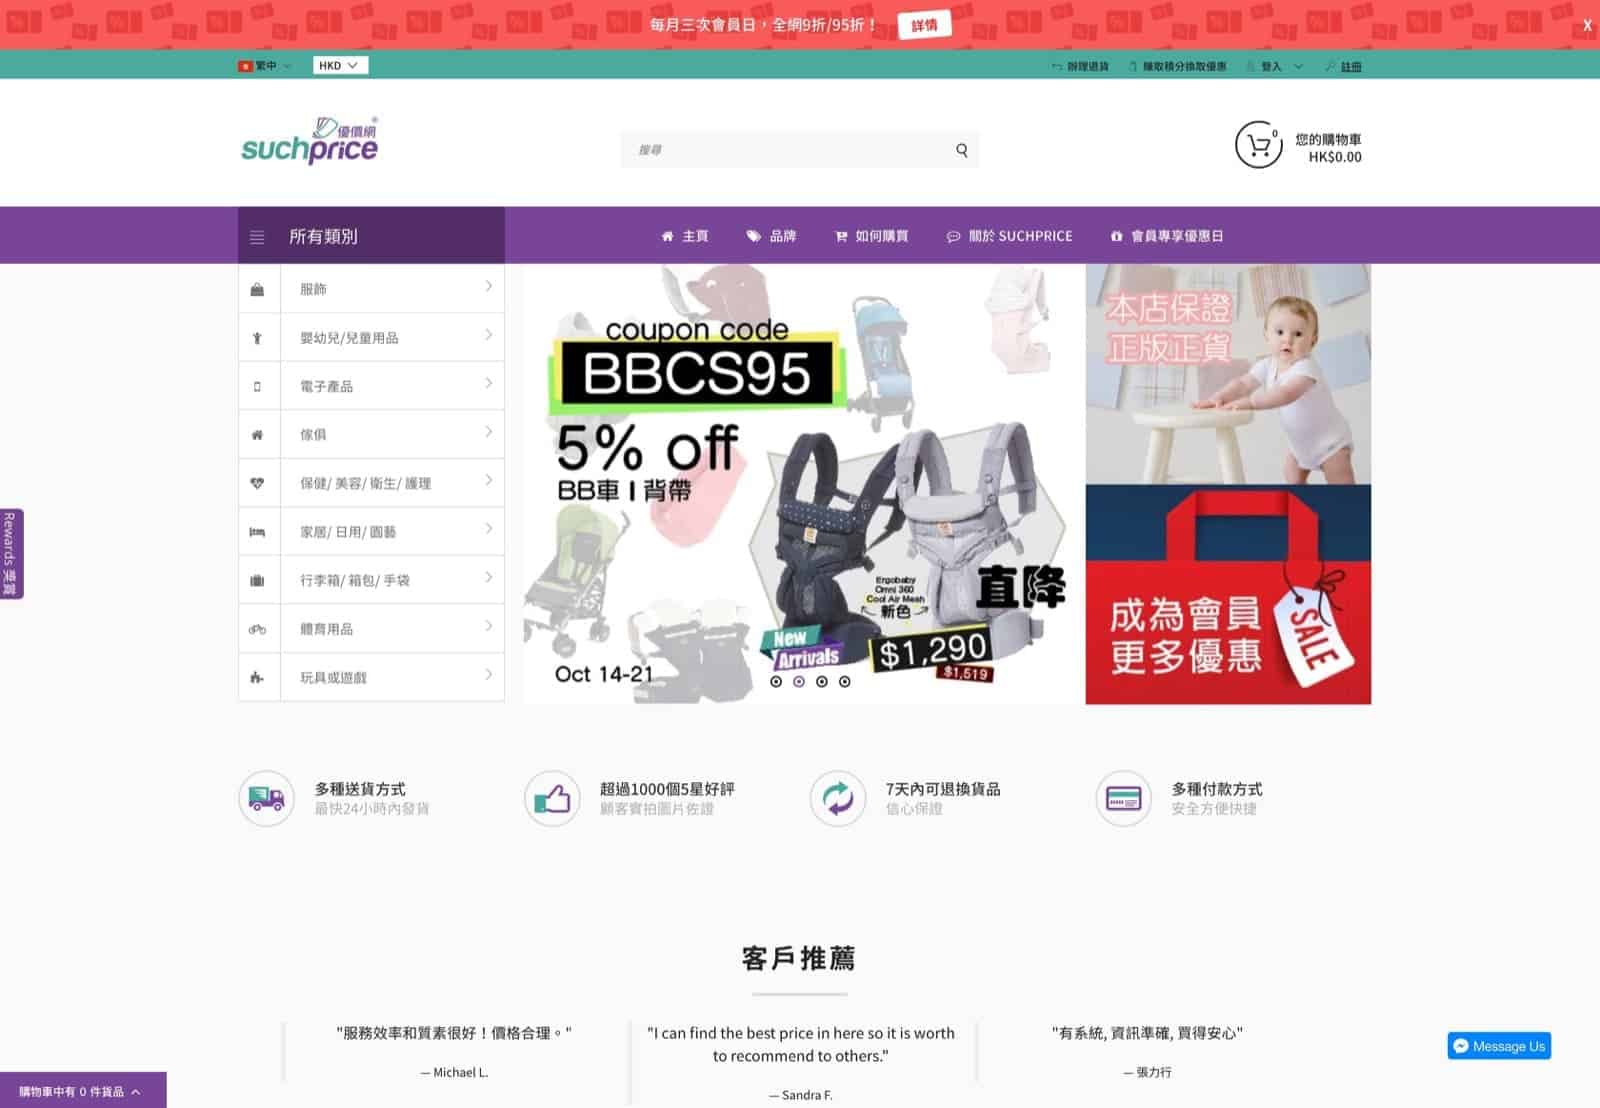Click the delivery truck icon

pos(266,798)
